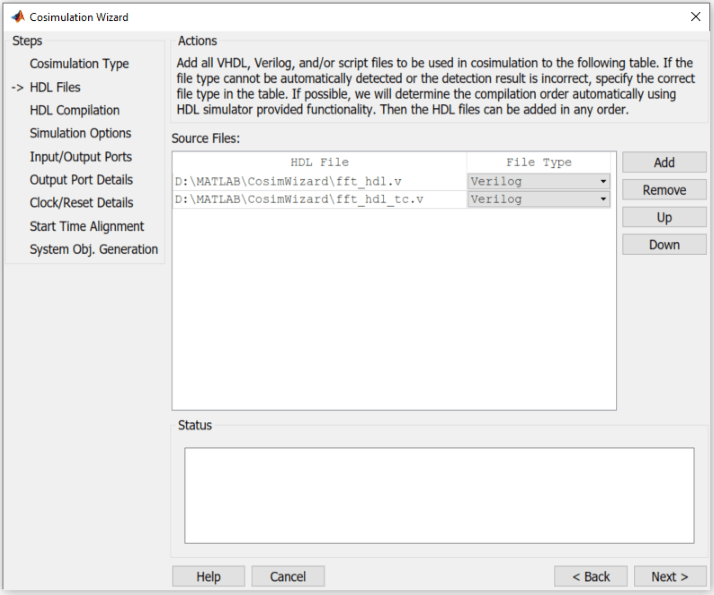Move file down with Down button
Image resolution: width=714 pixels, height=595 pixels.
[x=664, y=244]
